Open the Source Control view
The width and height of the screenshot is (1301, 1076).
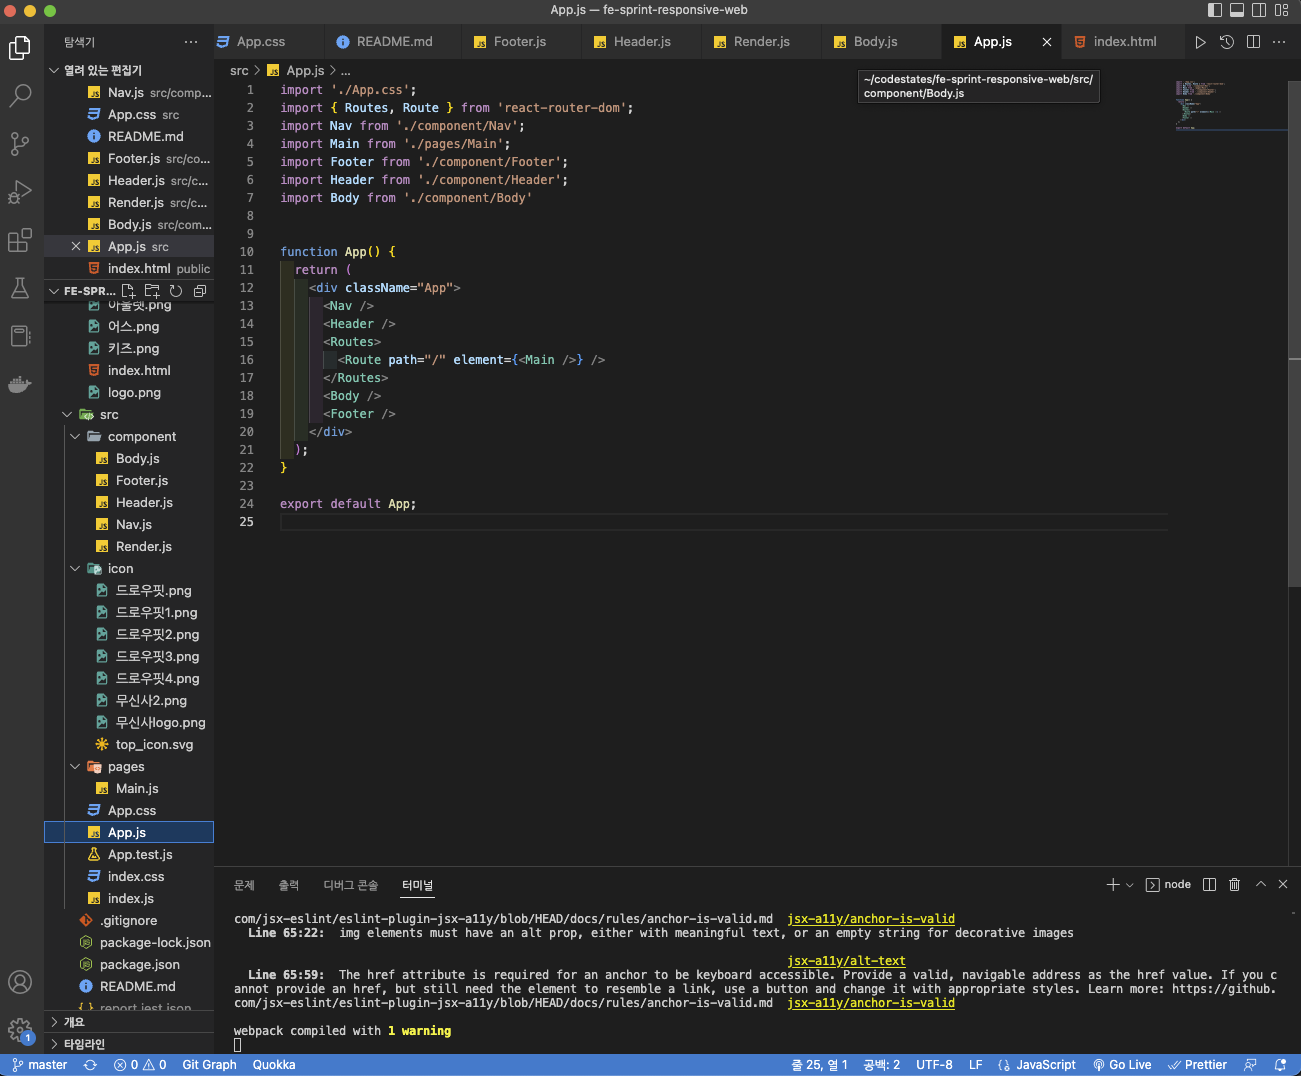pyautogui.click(x=20, y=143)
